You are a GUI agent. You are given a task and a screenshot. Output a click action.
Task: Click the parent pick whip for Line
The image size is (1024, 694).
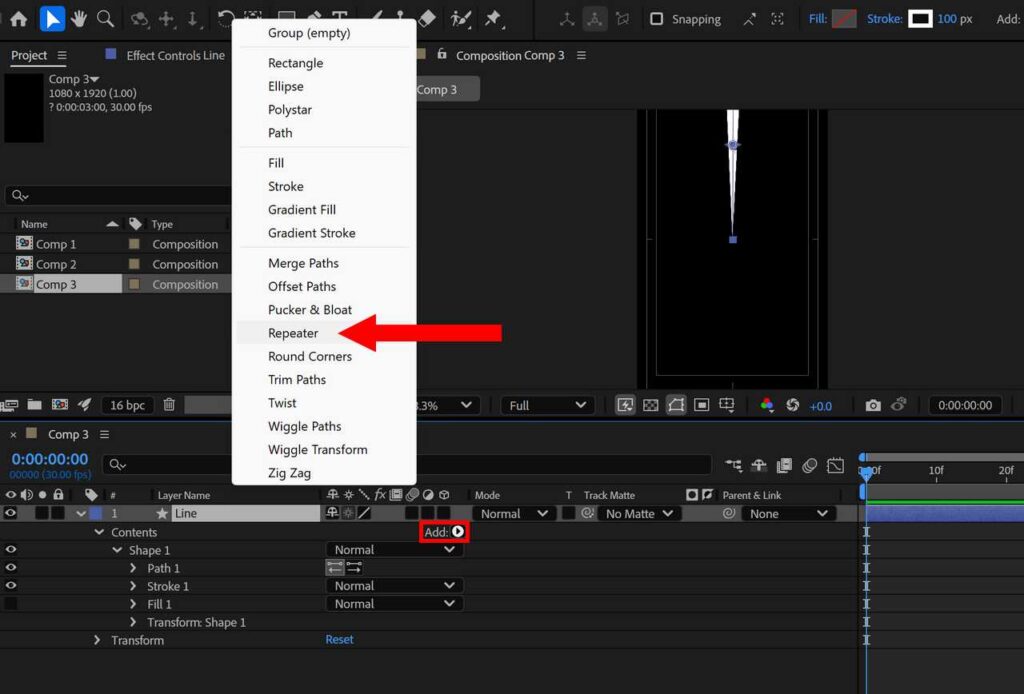click(x=729, y=514)
